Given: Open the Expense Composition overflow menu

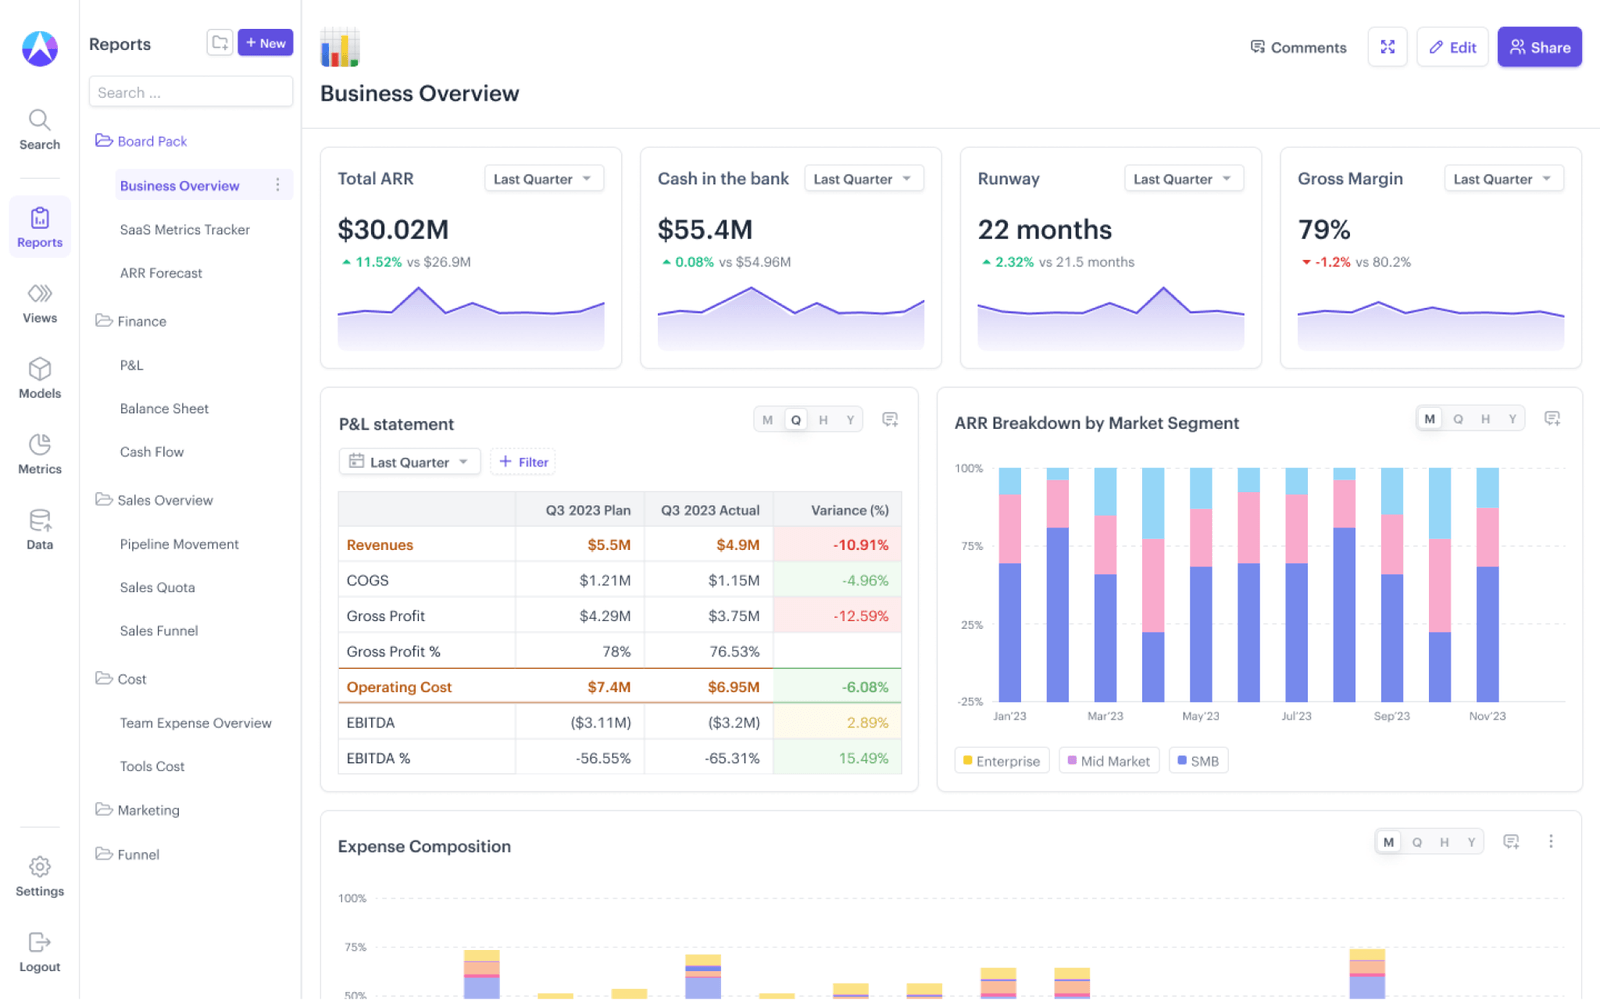Looking at the screenshot, I should [x=1551, y=841].
